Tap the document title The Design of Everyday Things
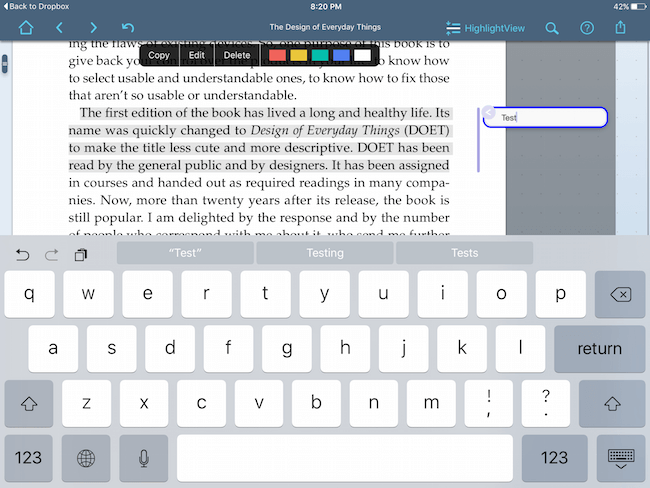650x488 pixels. click(325, 27)
